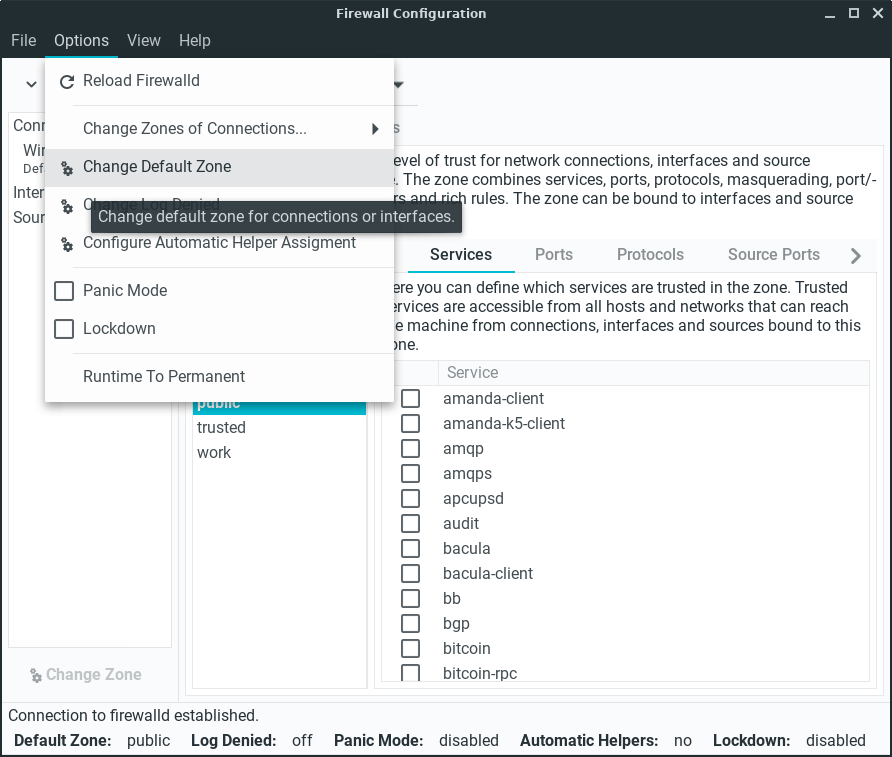892x757 pixels.
Task: Tick the bitcoin service checkbox
Action: 410,649
